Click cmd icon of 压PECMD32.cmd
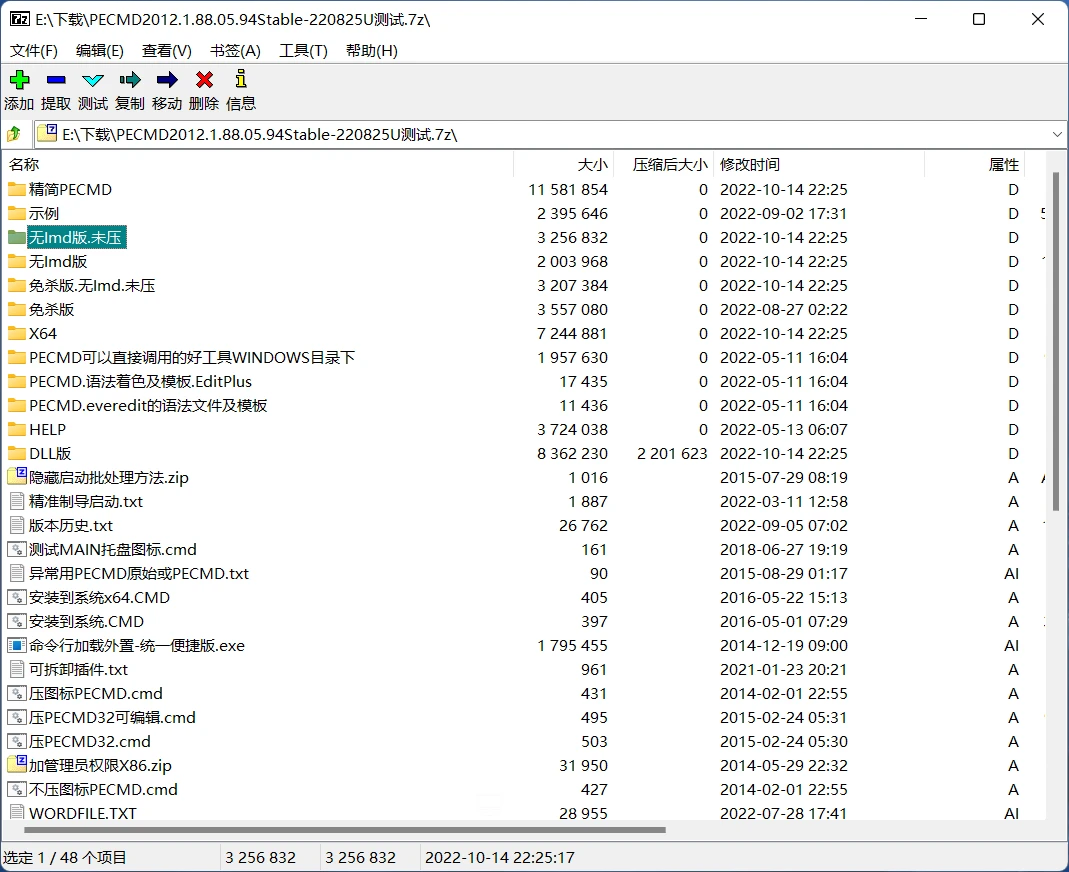This screenshot has height=872, width=1069. [16, 741]
